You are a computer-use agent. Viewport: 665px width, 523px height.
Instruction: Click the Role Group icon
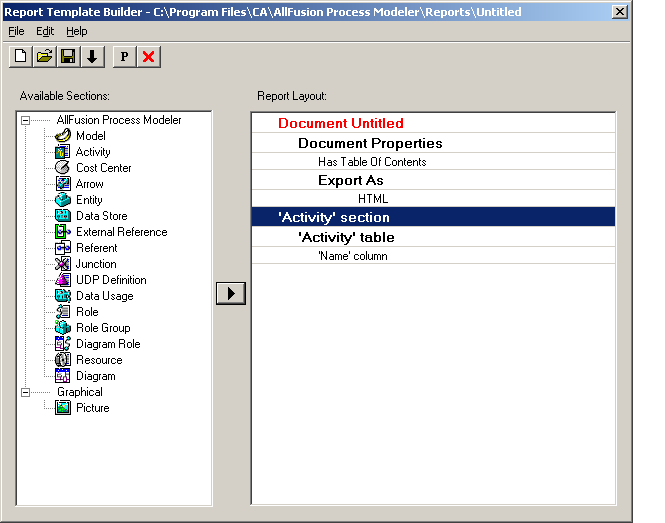[x=63, y=328]
